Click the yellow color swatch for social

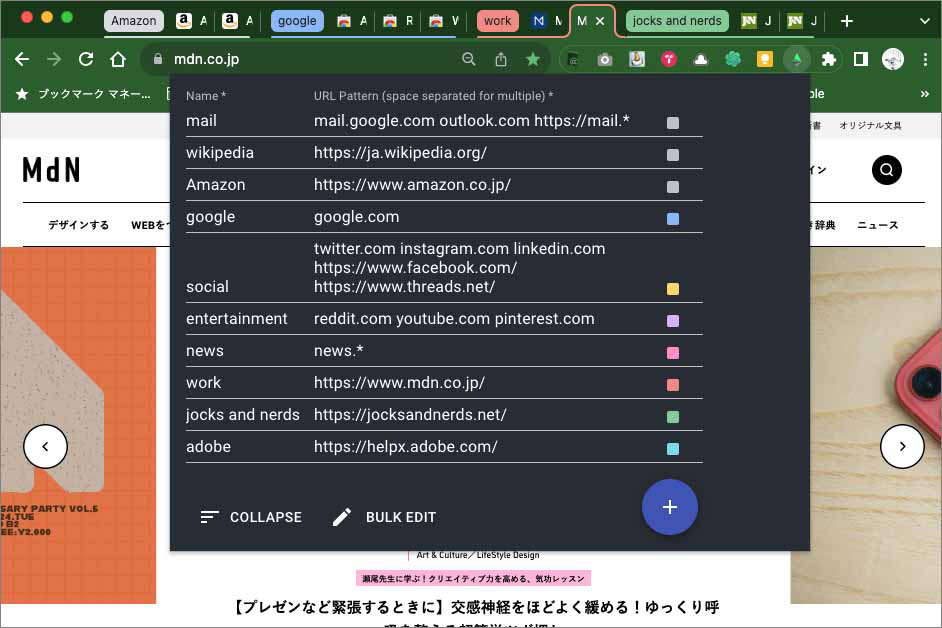[672, 288]
